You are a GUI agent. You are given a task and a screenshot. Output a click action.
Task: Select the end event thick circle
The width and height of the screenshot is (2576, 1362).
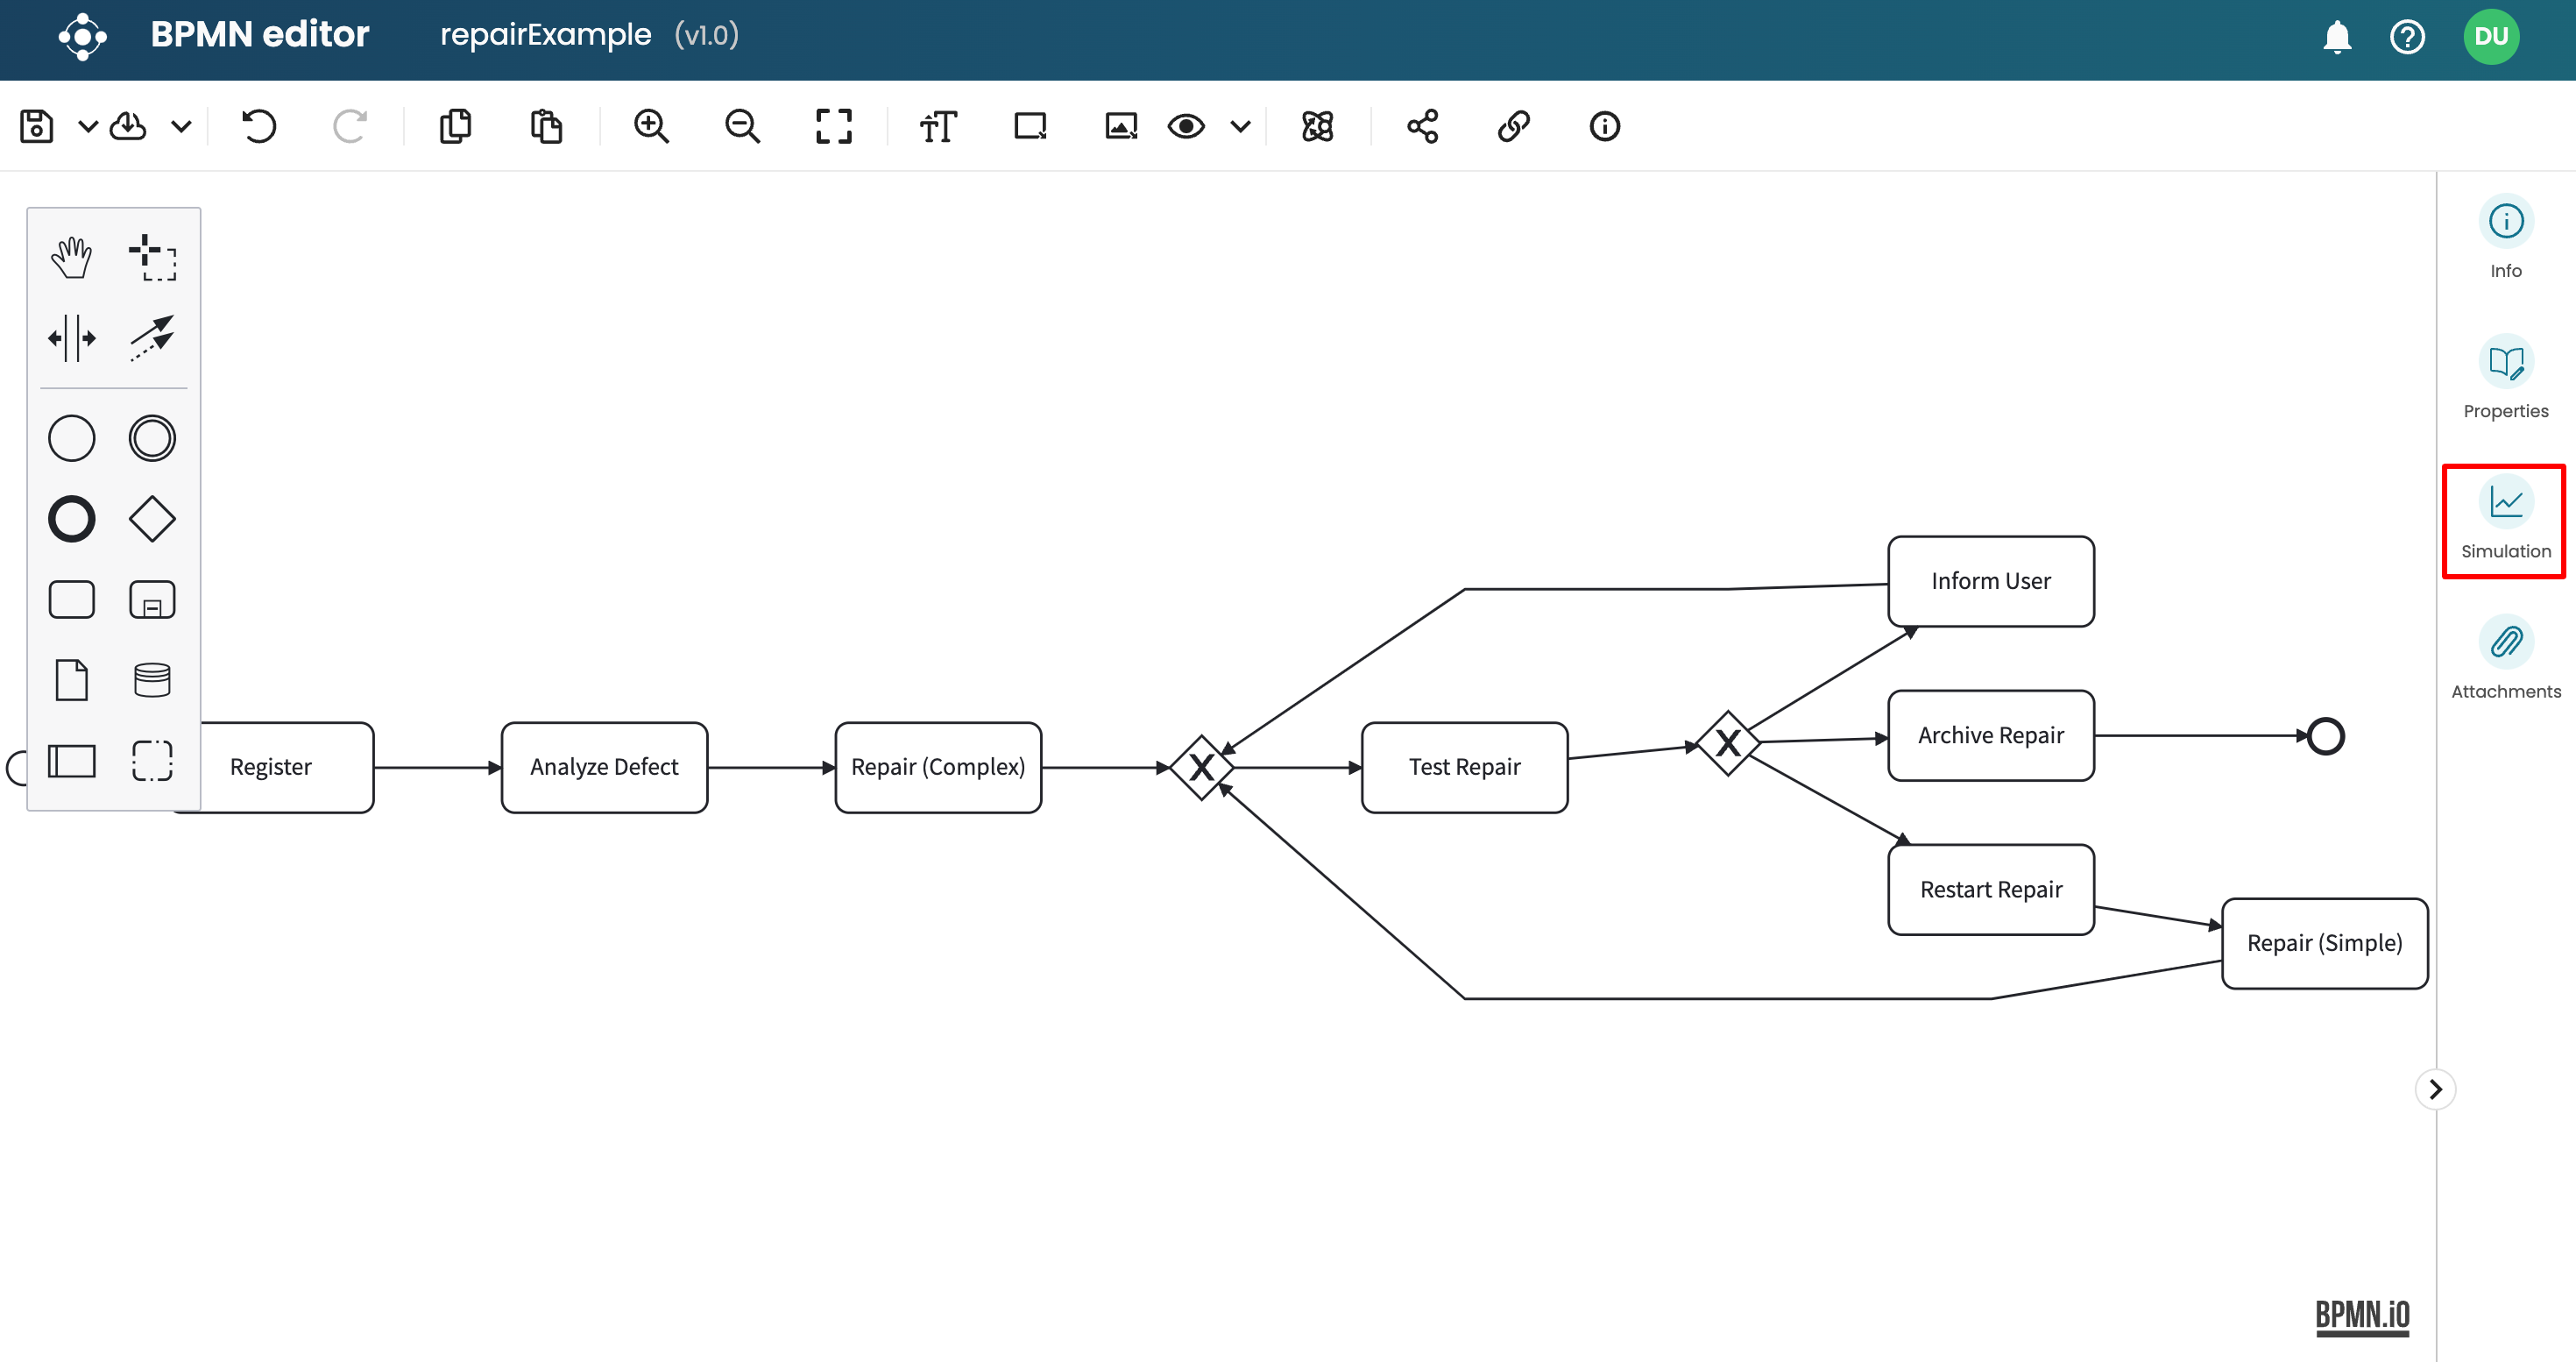[71, 519]
